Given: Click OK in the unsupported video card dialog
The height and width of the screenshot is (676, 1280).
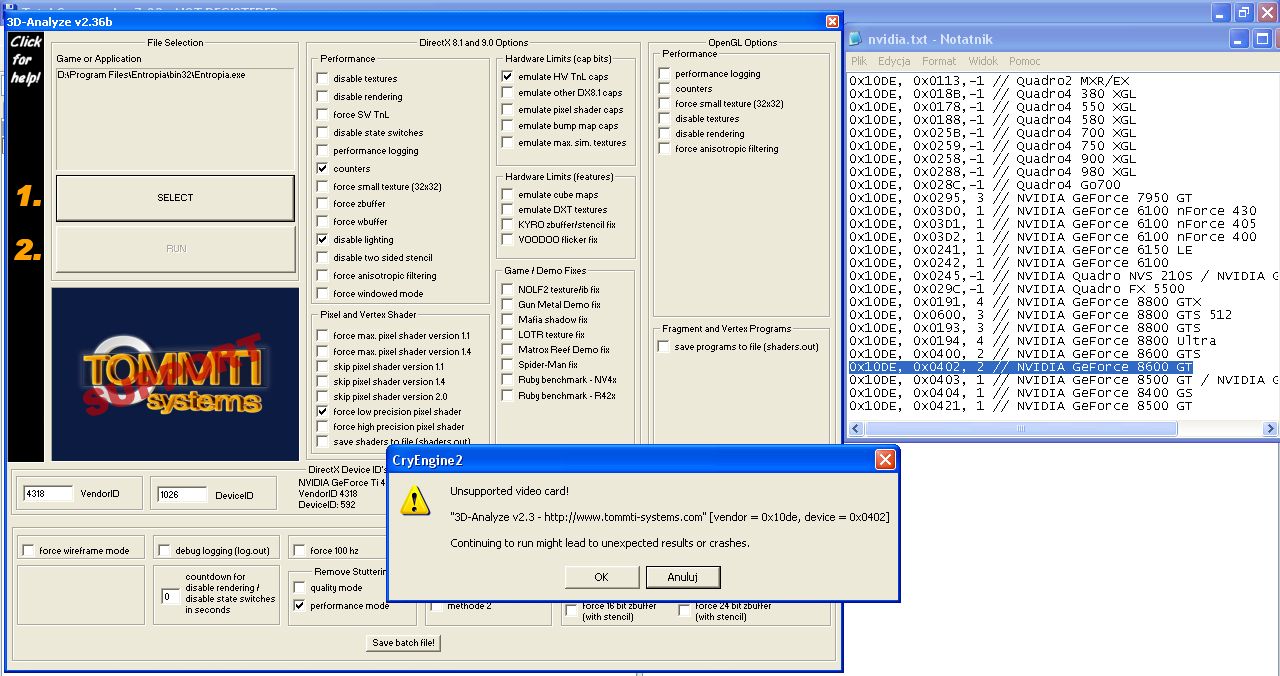Looking at the screenshot, I should point(601,577).
